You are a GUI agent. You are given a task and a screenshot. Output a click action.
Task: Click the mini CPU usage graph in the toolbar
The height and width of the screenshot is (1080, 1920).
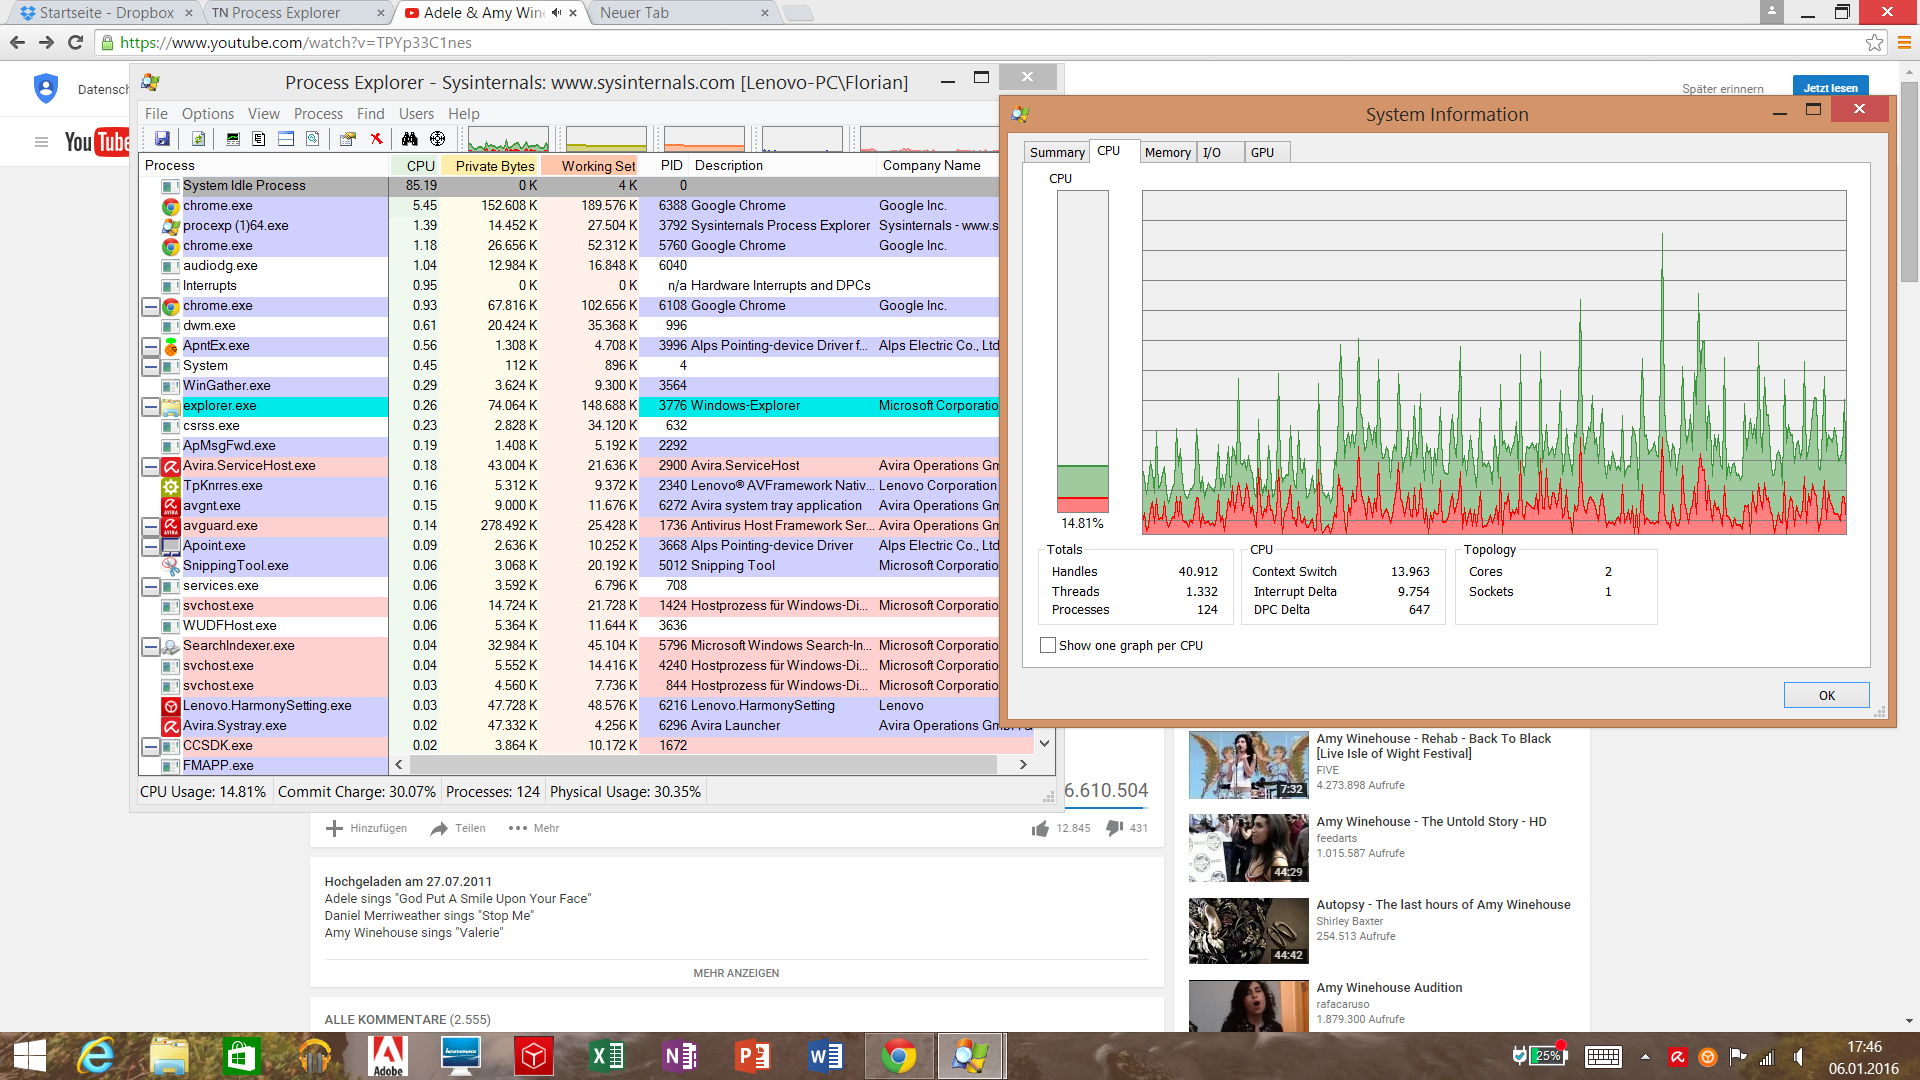[508, 139]
